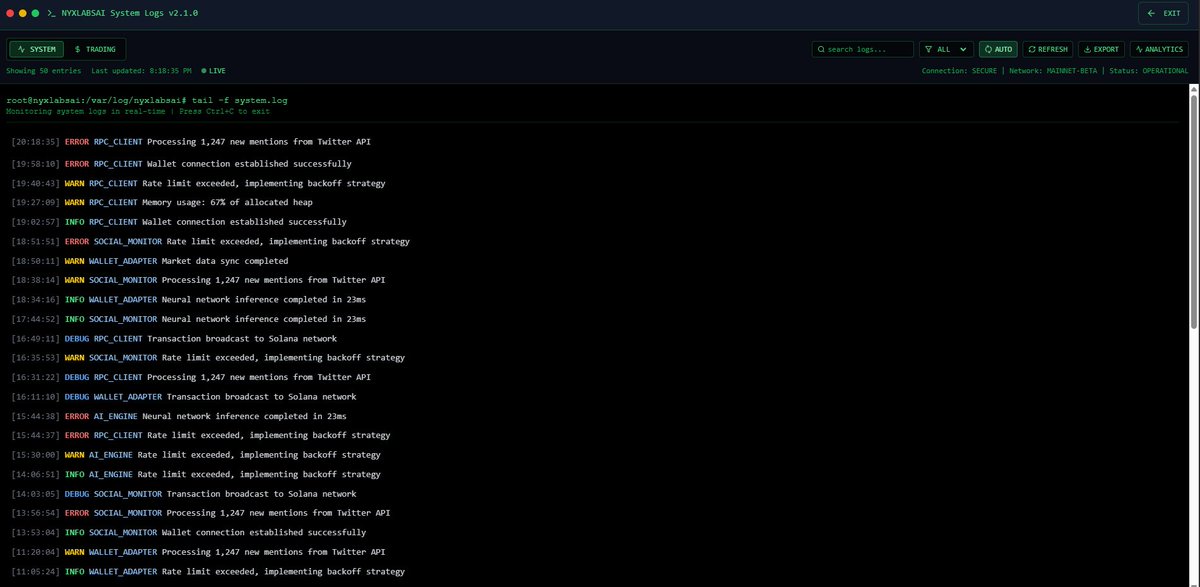Click the vertical scrollbar thumb
1200x587 pixels.
tap(1192, 212)
